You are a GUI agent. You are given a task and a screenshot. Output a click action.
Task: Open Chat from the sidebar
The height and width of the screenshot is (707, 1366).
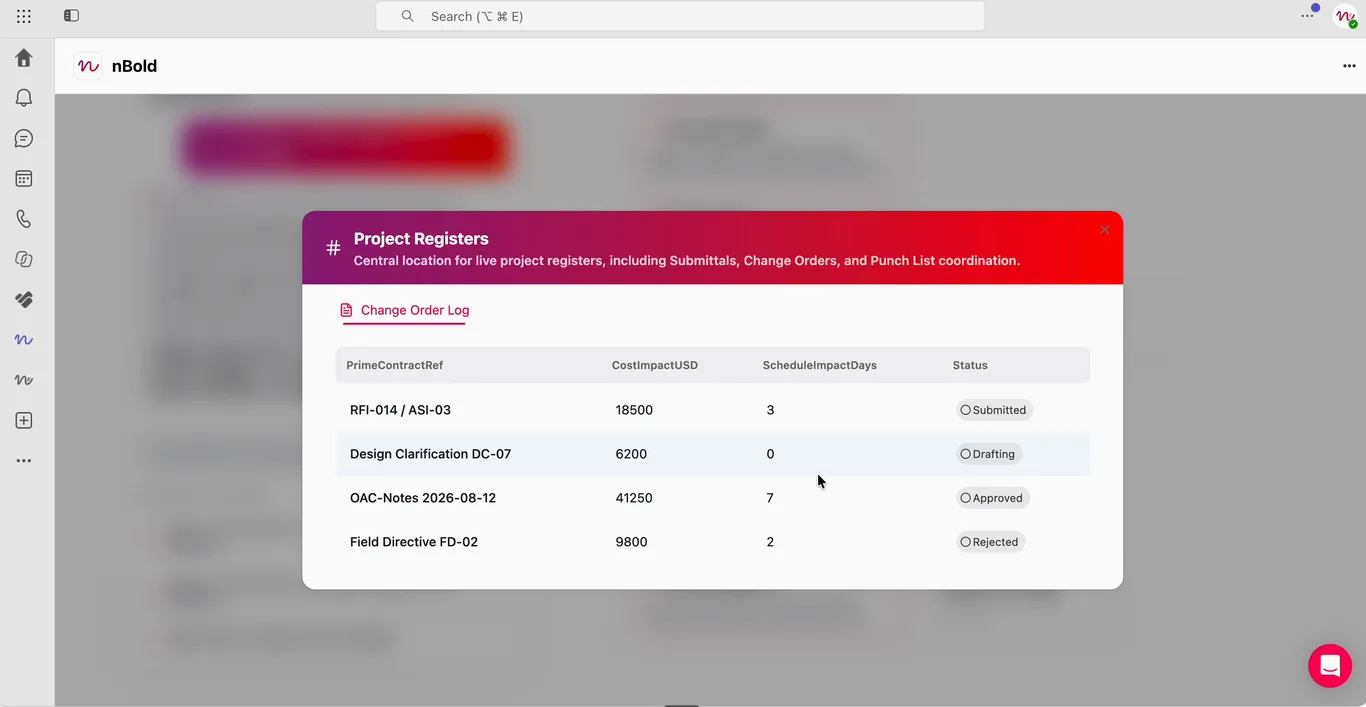coord(24,139)
